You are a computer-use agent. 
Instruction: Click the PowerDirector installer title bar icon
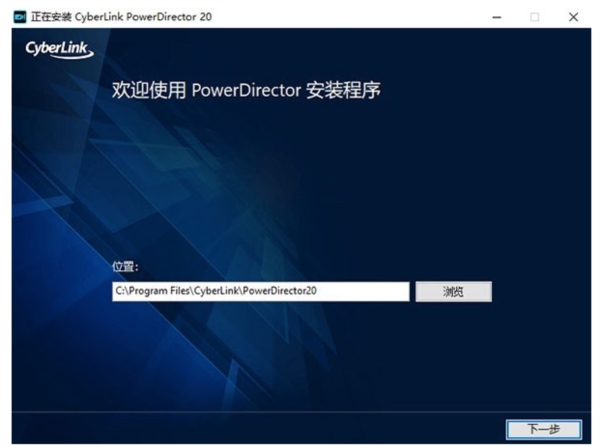[x=20, y=17]
